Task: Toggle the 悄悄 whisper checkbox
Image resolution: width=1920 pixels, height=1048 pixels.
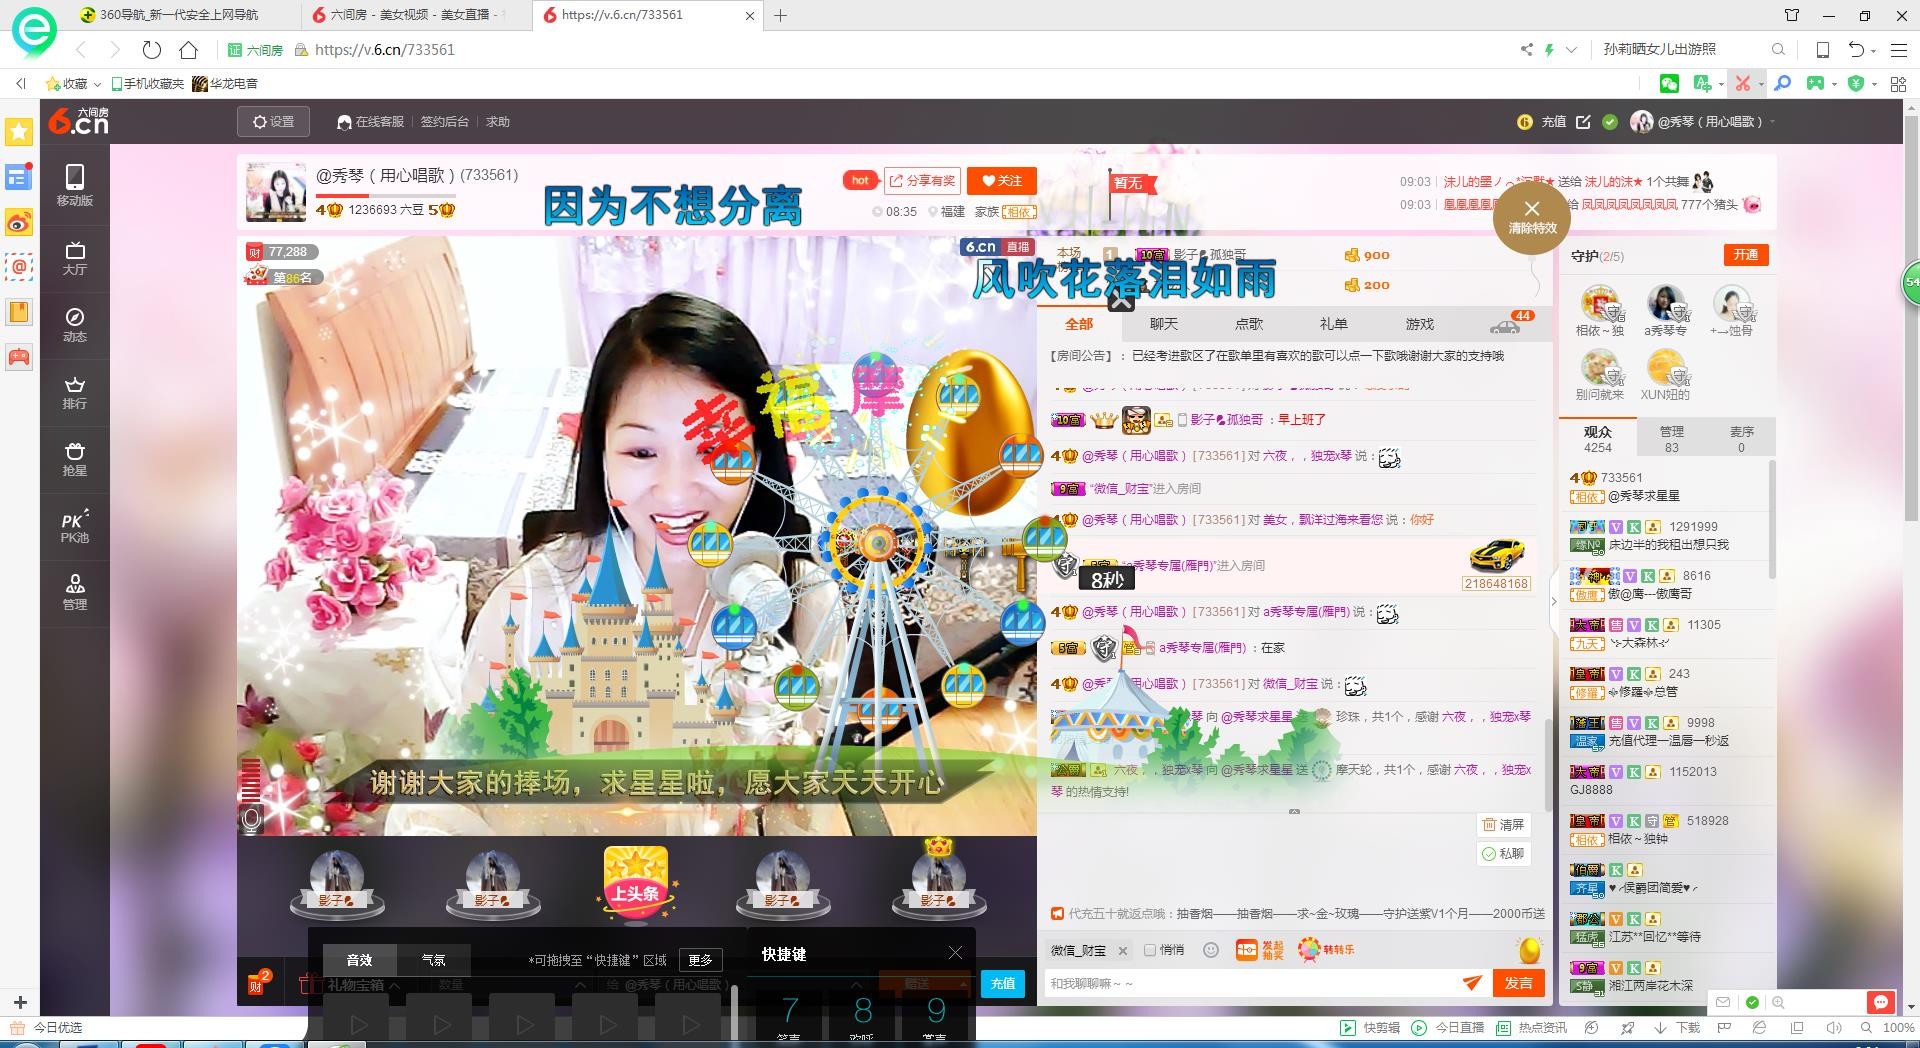Action: coord(1150,950)
